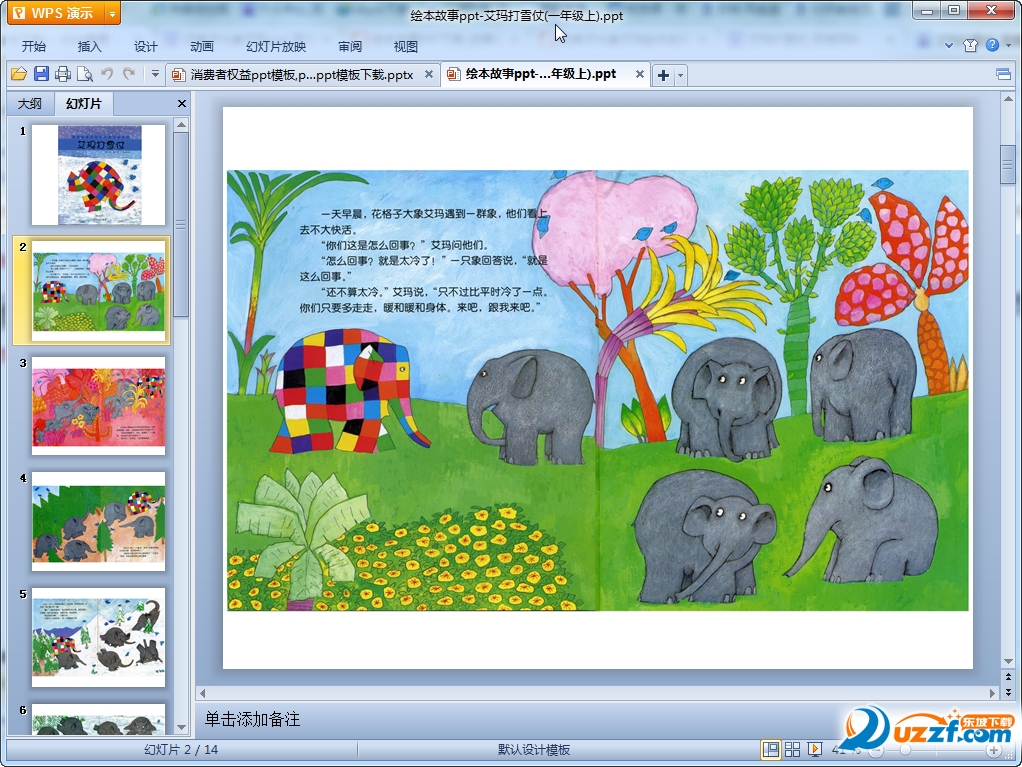Add a new document tab with plus button
Screen dimensions: 1022x767
[663, 75]
